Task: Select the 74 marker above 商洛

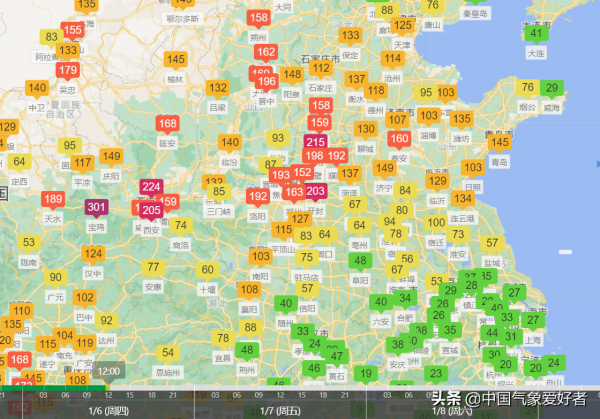Action: pyautogui.click(x=181, y=225)
